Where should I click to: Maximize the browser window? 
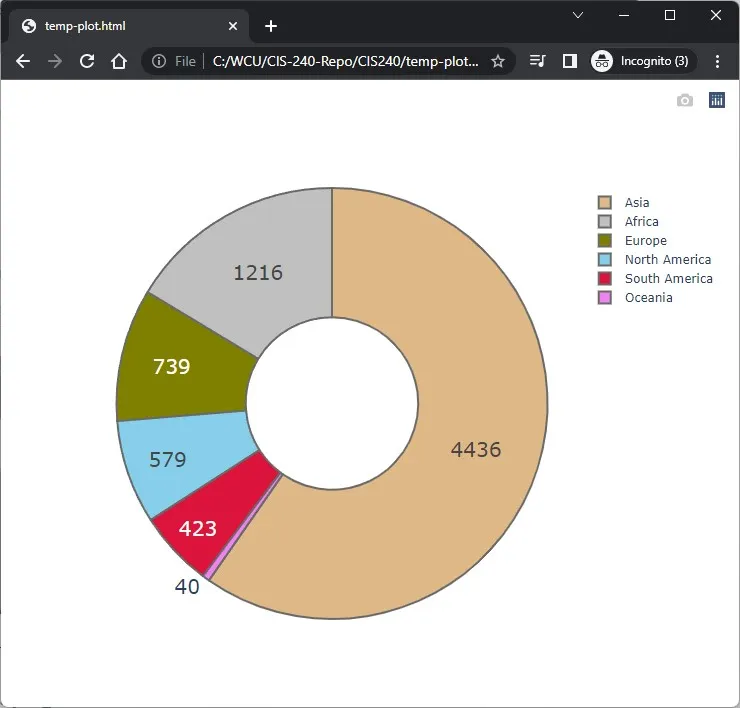click(x=670, y=15)
